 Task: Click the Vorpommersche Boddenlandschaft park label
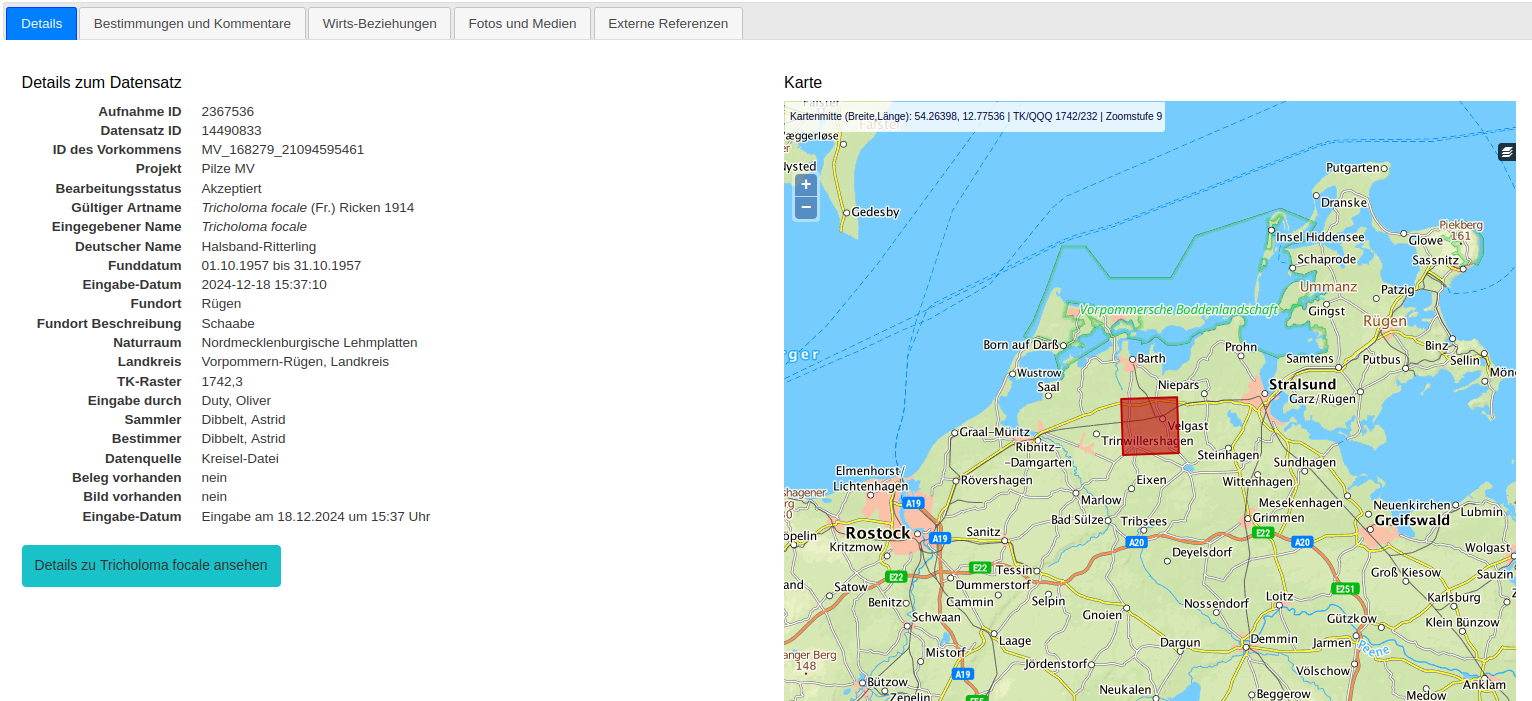click(x=1178, y=310)
